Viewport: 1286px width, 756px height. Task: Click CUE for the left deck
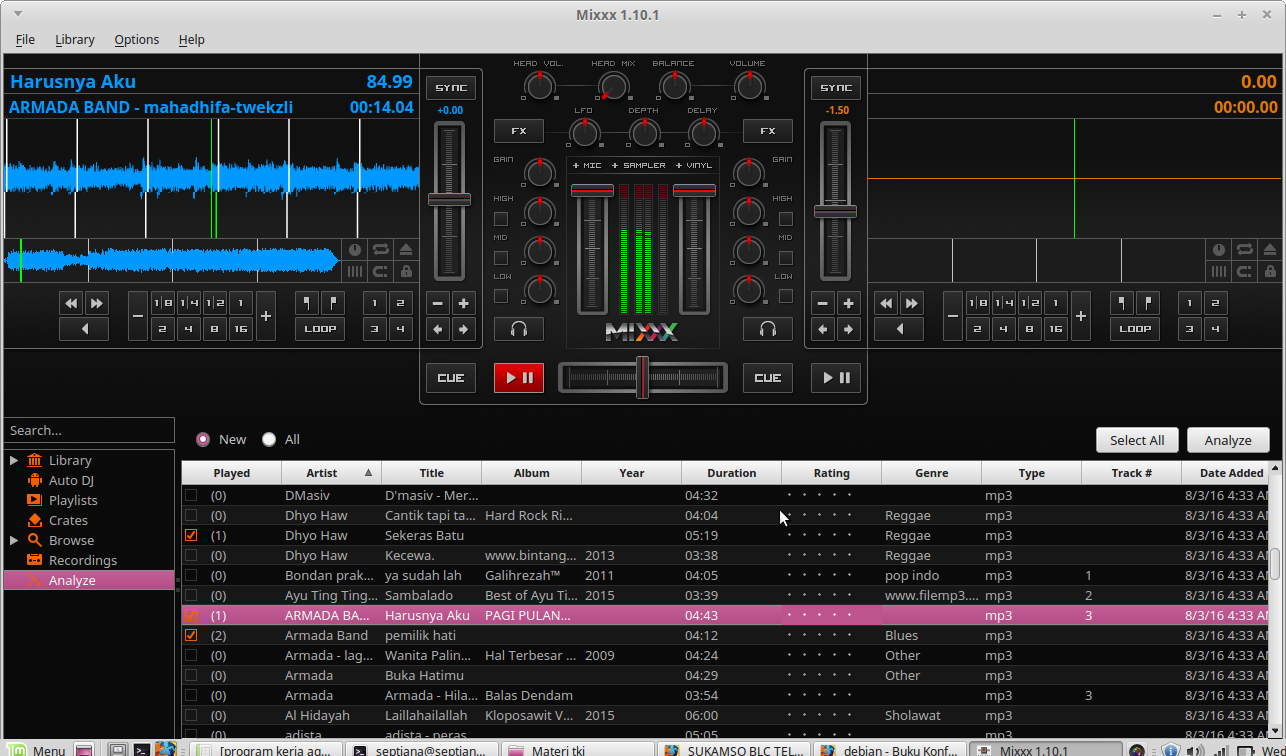[x=451, y=378]
